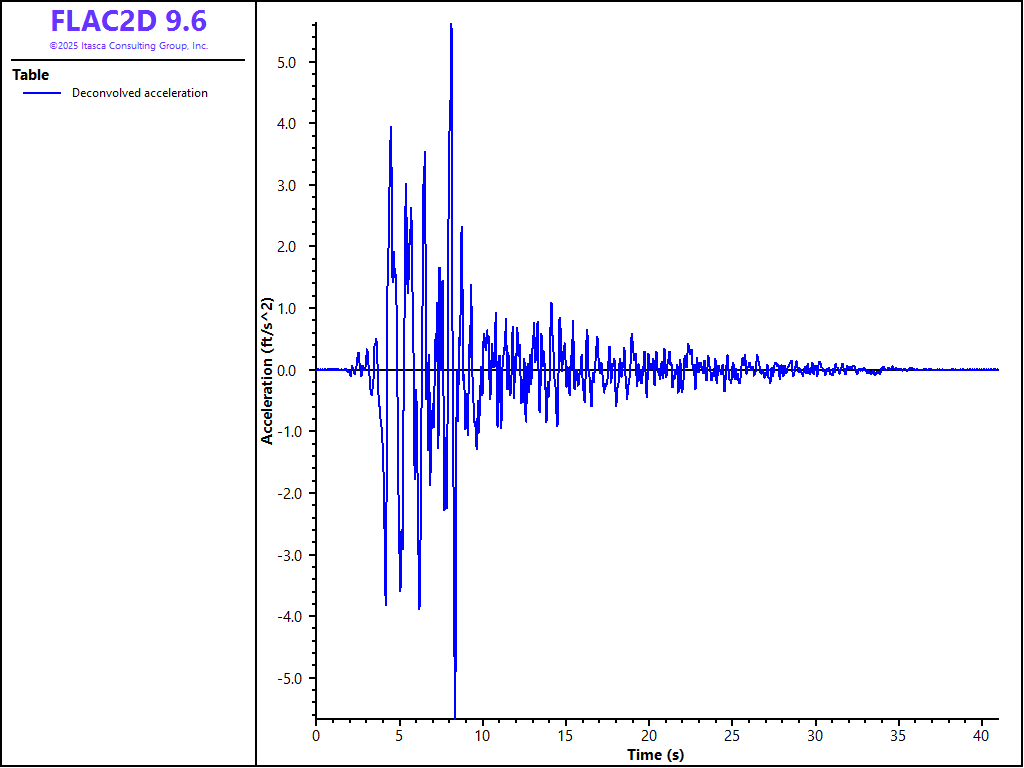Select the Table legend heading
1024x768 pixels.
(30, 75)
